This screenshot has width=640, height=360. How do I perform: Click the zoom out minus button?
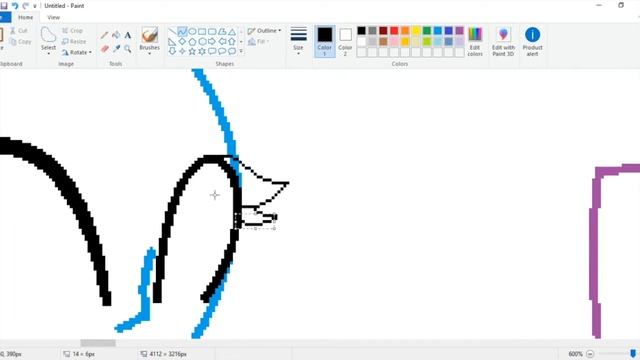pyautogui.click(x=590, y=354)
